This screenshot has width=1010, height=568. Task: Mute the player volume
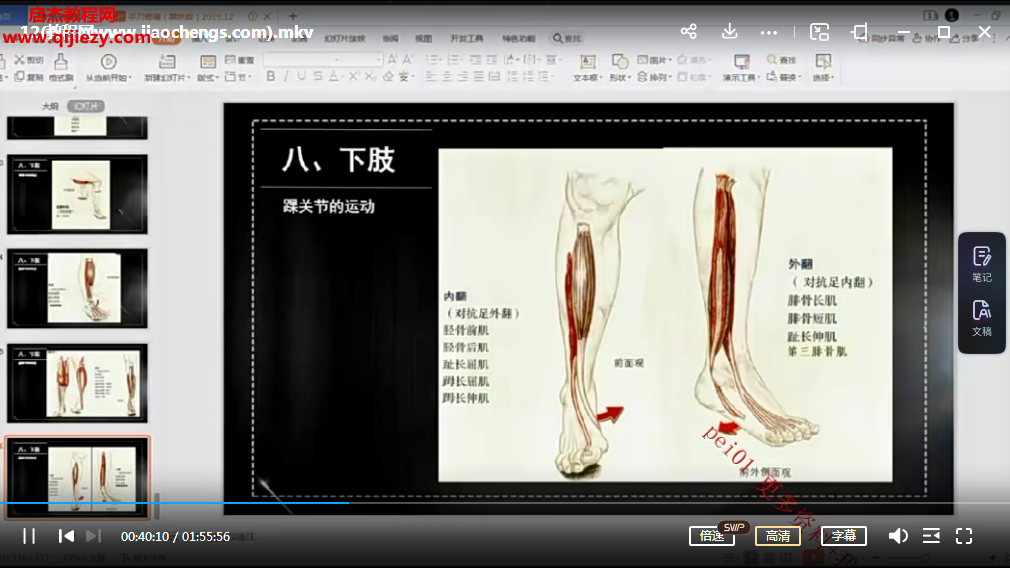(898, 536)
